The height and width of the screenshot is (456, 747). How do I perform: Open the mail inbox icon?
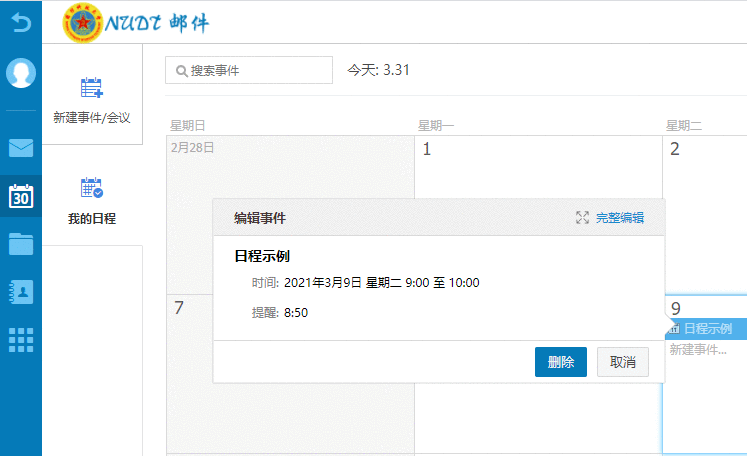[x=21, y=148]
